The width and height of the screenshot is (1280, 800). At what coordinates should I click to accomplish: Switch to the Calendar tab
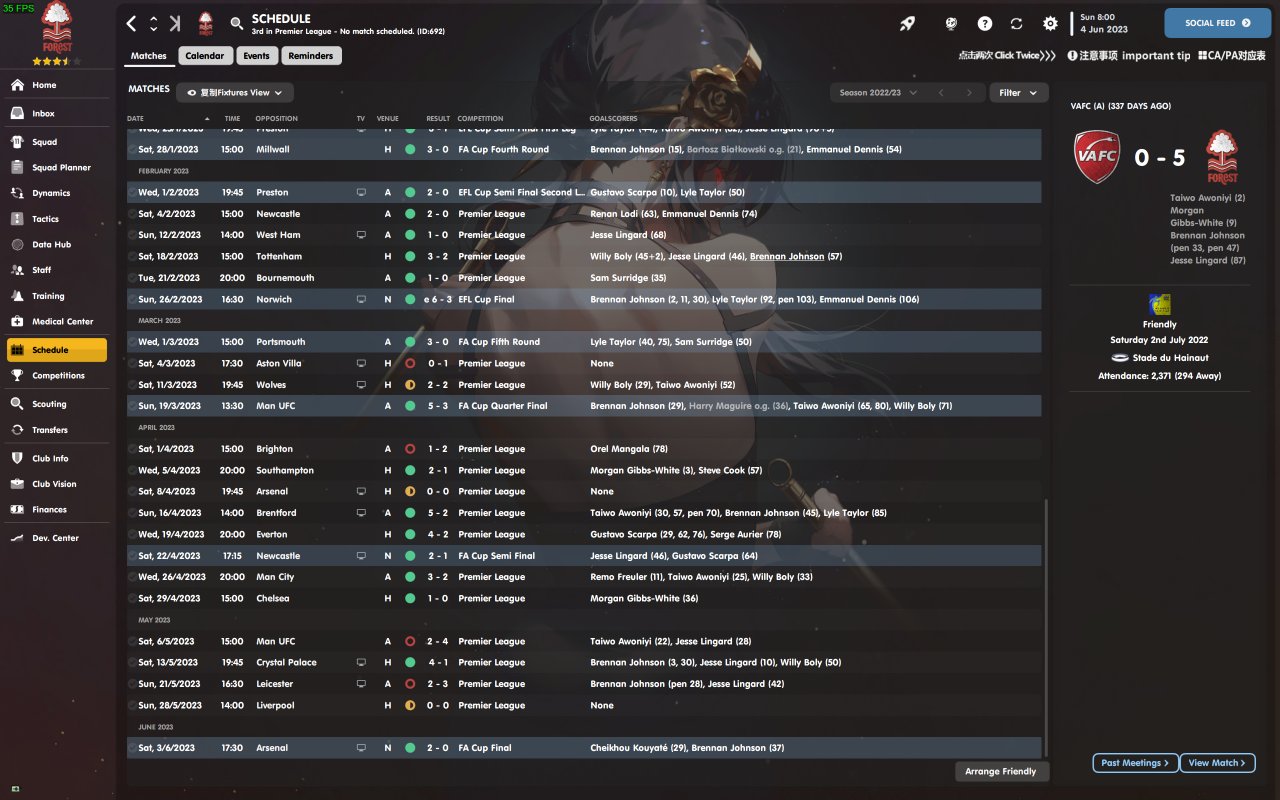[205, 56]
